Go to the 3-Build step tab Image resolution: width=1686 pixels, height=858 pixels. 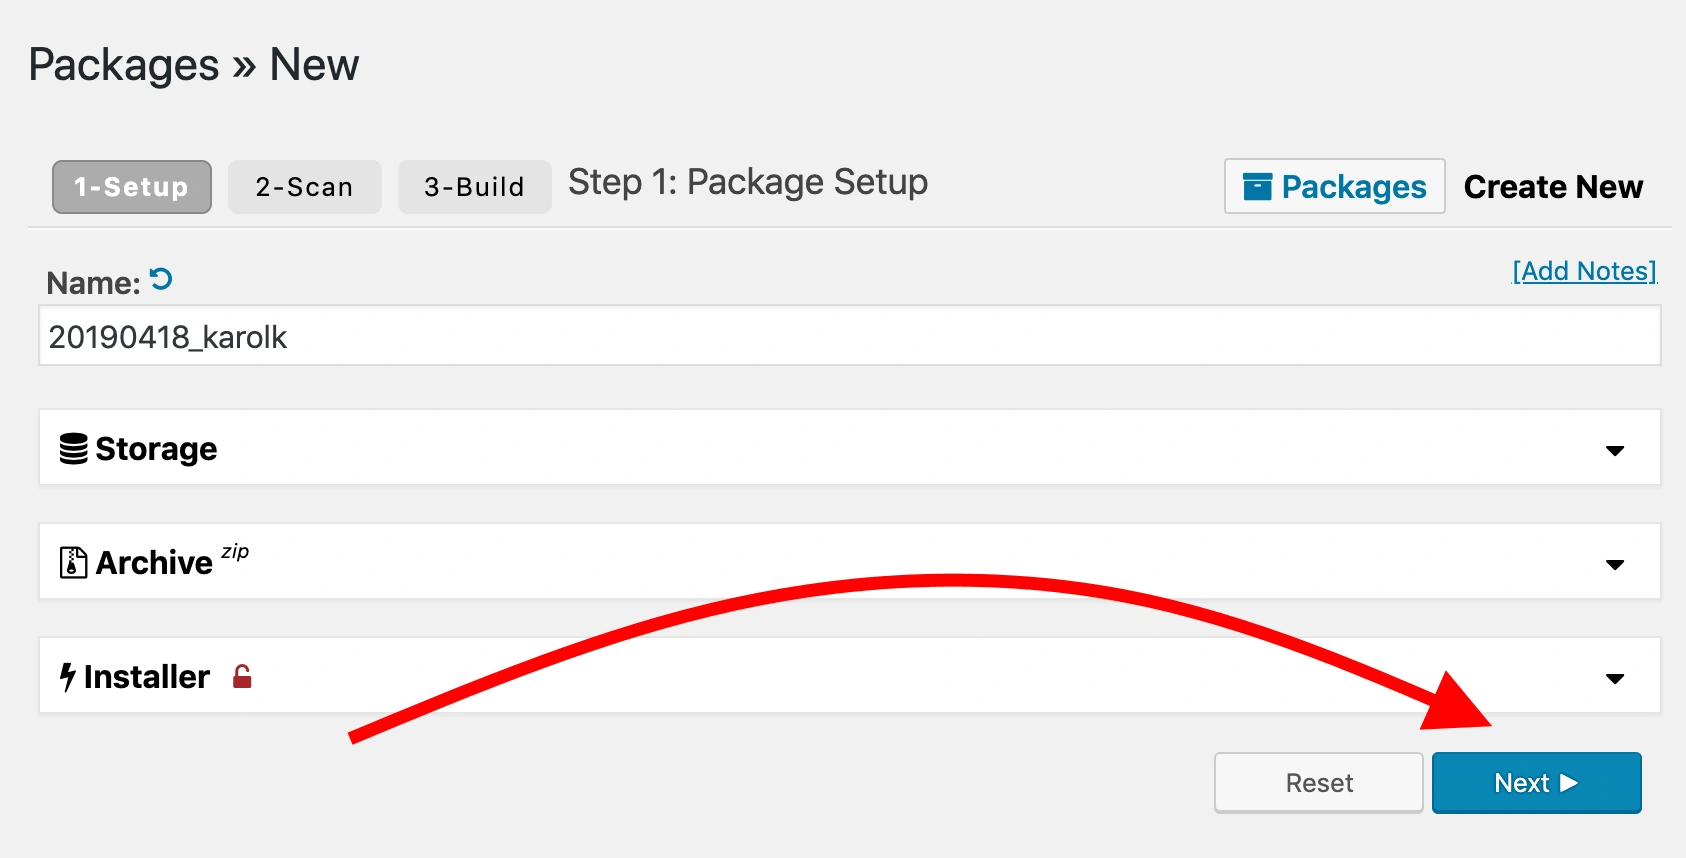coord(474,187)
